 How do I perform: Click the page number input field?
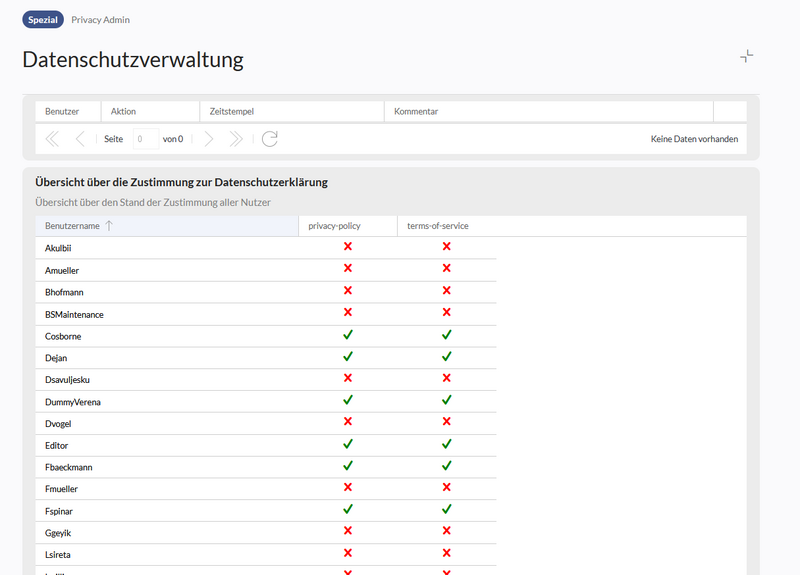[x=145, y=139]
